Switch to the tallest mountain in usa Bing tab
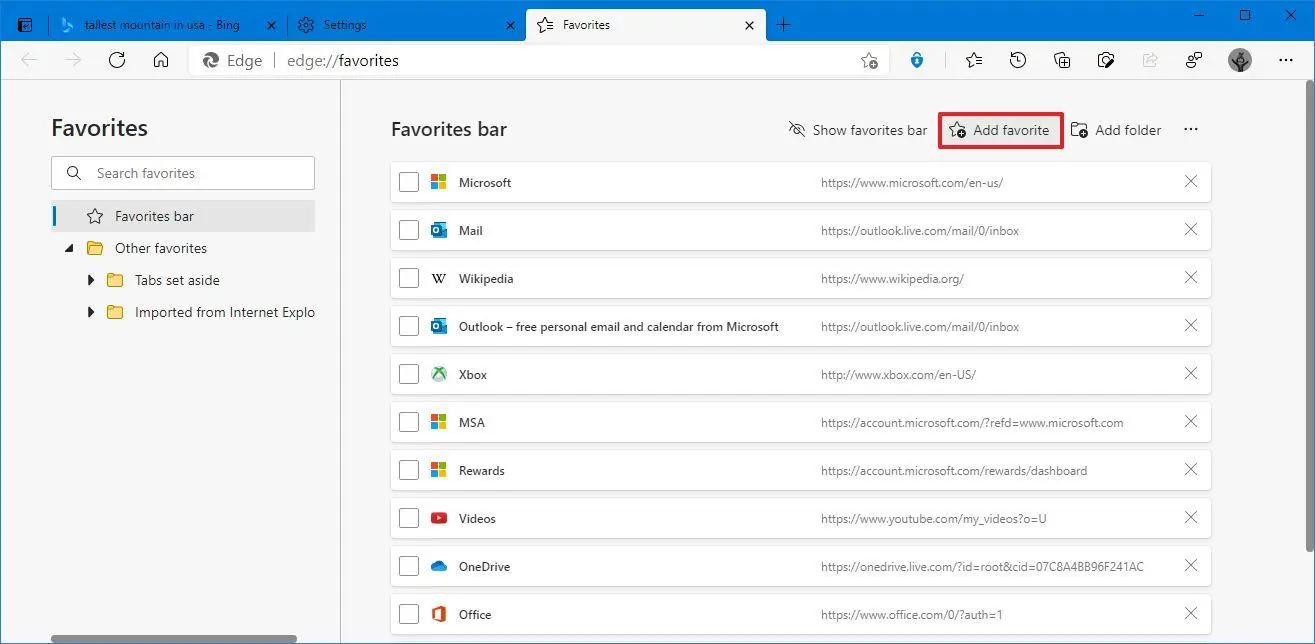The height and width of the screenshot is (644, 1315). [164, 25]
